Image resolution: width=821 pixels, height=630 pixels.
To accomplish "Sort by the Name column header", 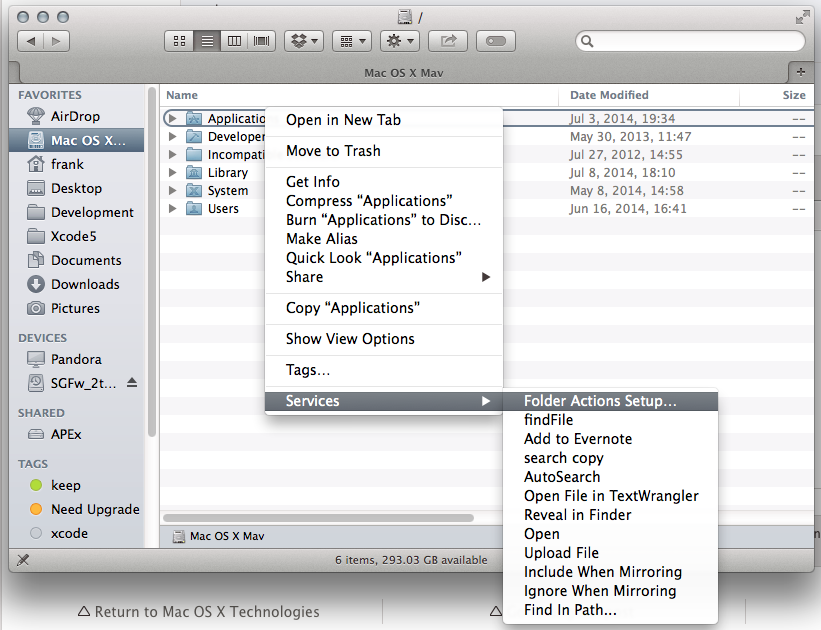I will tap(360, 95).
